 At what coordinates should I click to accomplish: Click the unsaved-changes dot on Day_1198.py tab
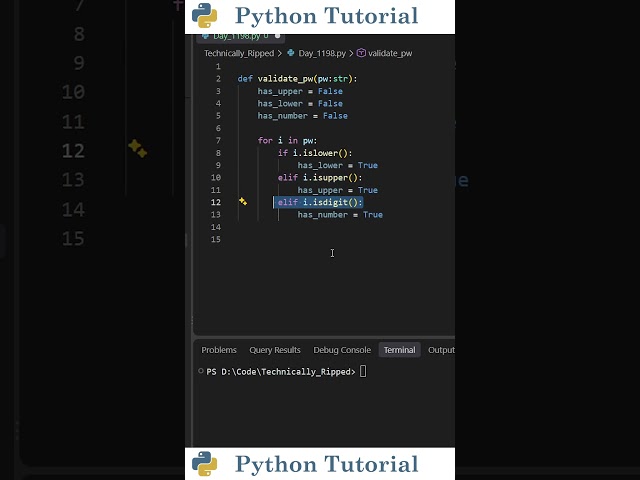[x=278, y=36]
